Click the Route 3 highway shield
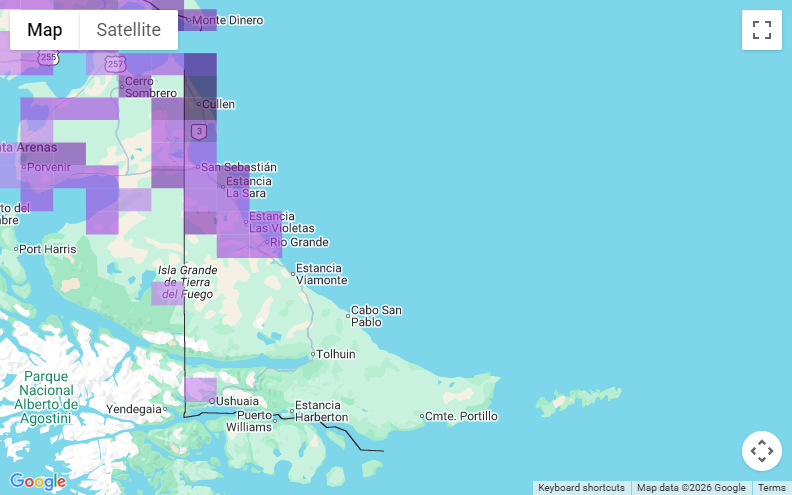 (x=200, y=131)
